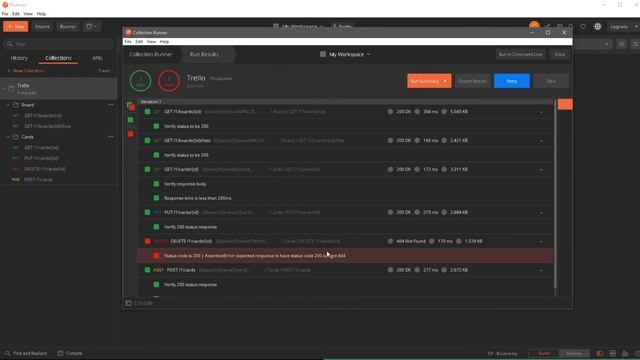The width and height of the screenshot is (640, 360).
Task: Click the orange New button in the main window
Action: tap(16, 27)
